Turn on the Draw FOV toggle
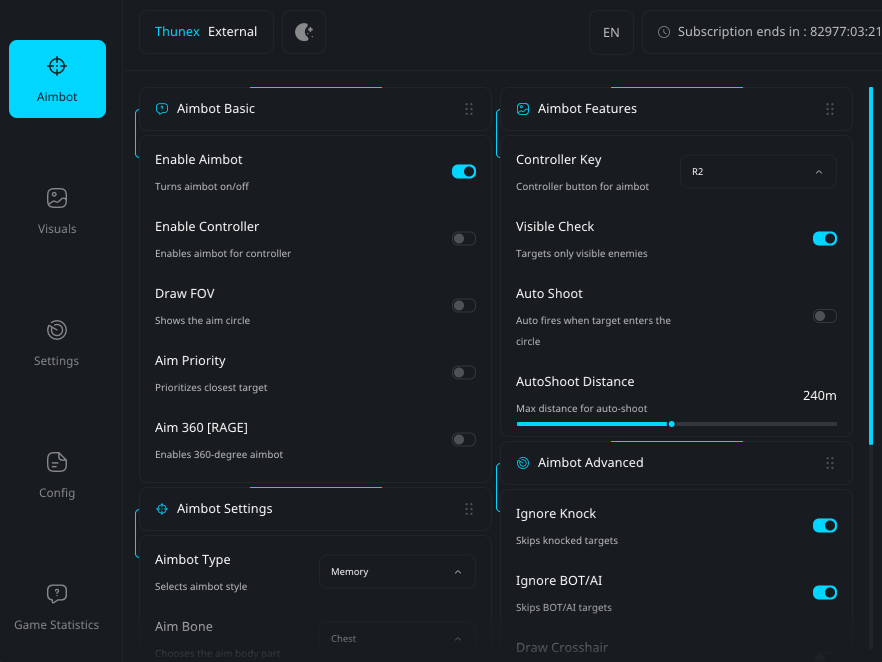 [463, 306]
